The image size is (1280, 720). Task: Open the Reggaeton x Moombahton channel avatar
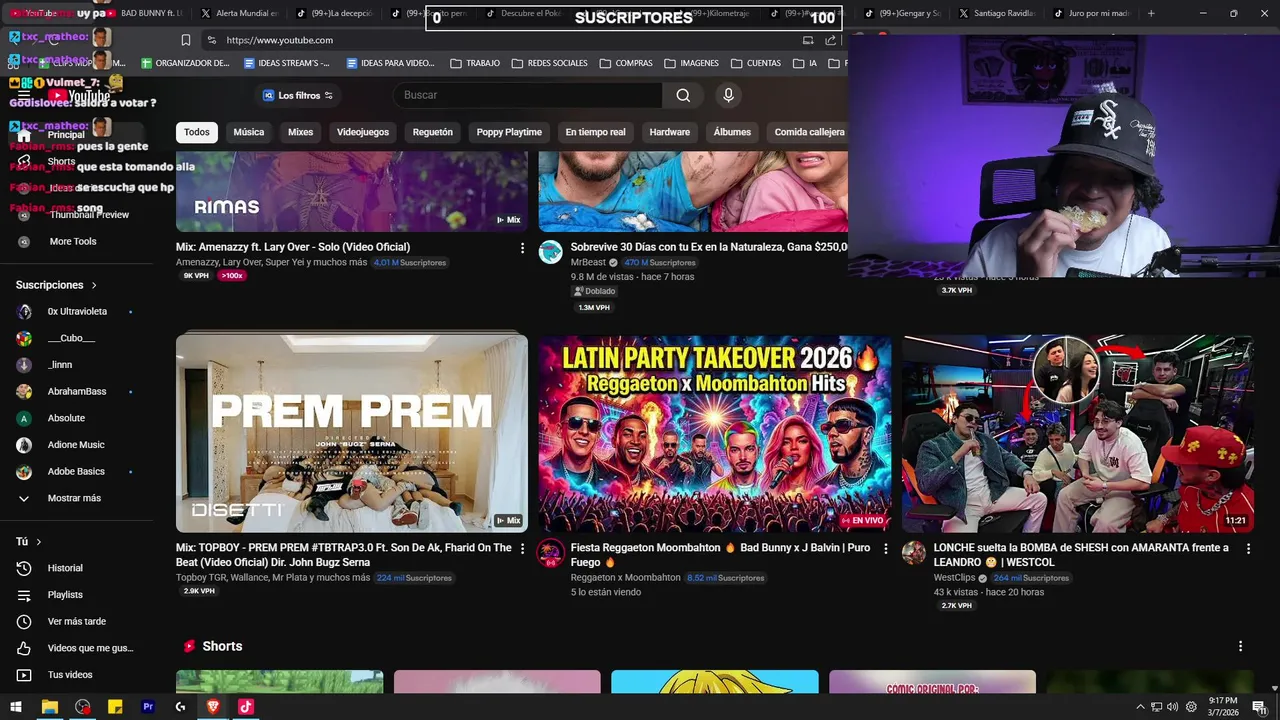(x=551, y=553)
